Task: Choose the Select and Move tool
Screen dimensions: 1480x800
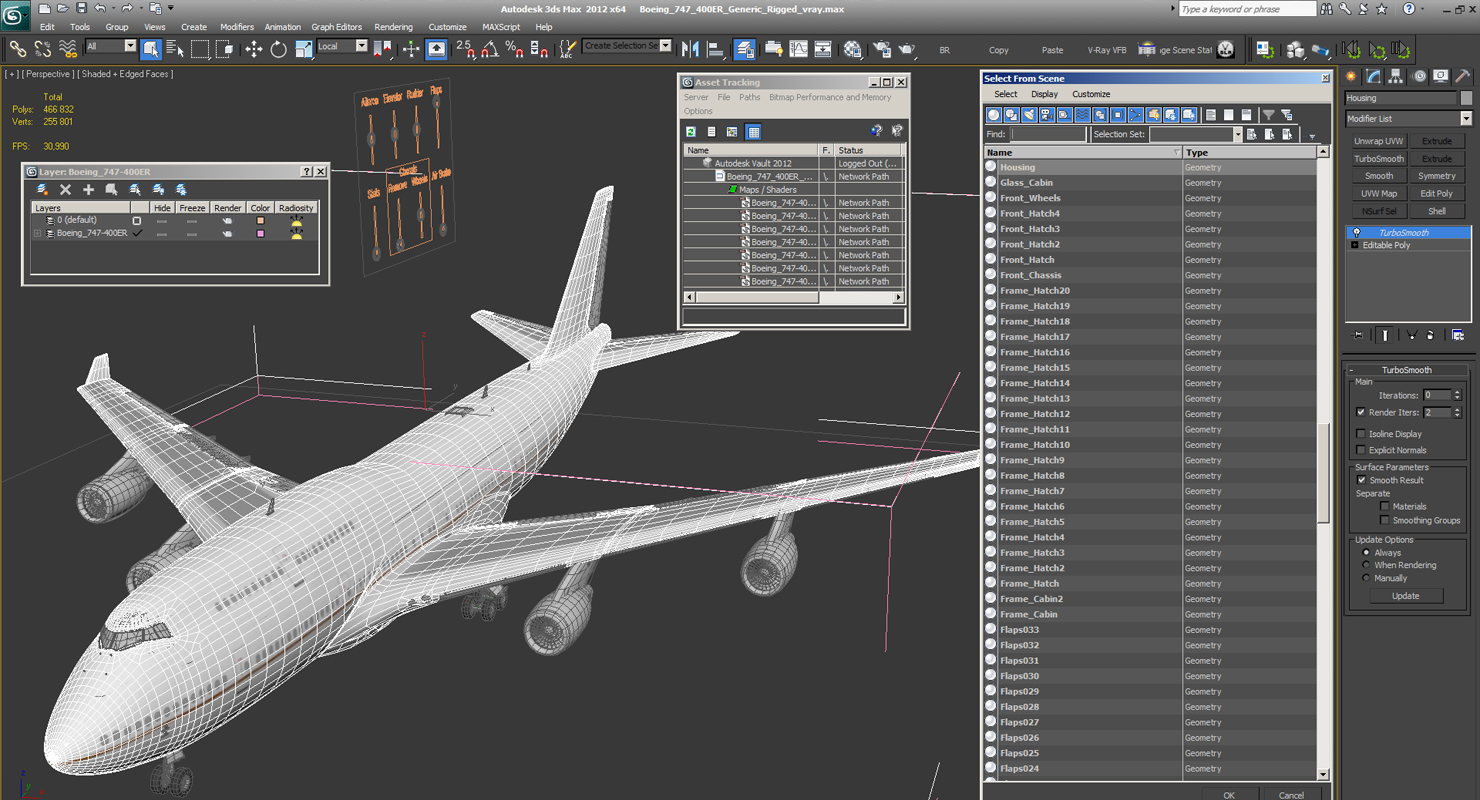Action: 253,48
